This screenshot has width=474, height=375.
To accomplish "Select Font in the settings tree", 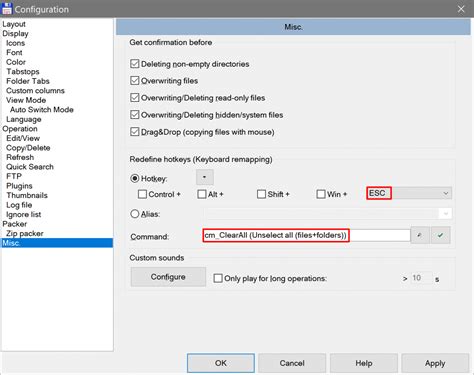I will pos(14,53).
